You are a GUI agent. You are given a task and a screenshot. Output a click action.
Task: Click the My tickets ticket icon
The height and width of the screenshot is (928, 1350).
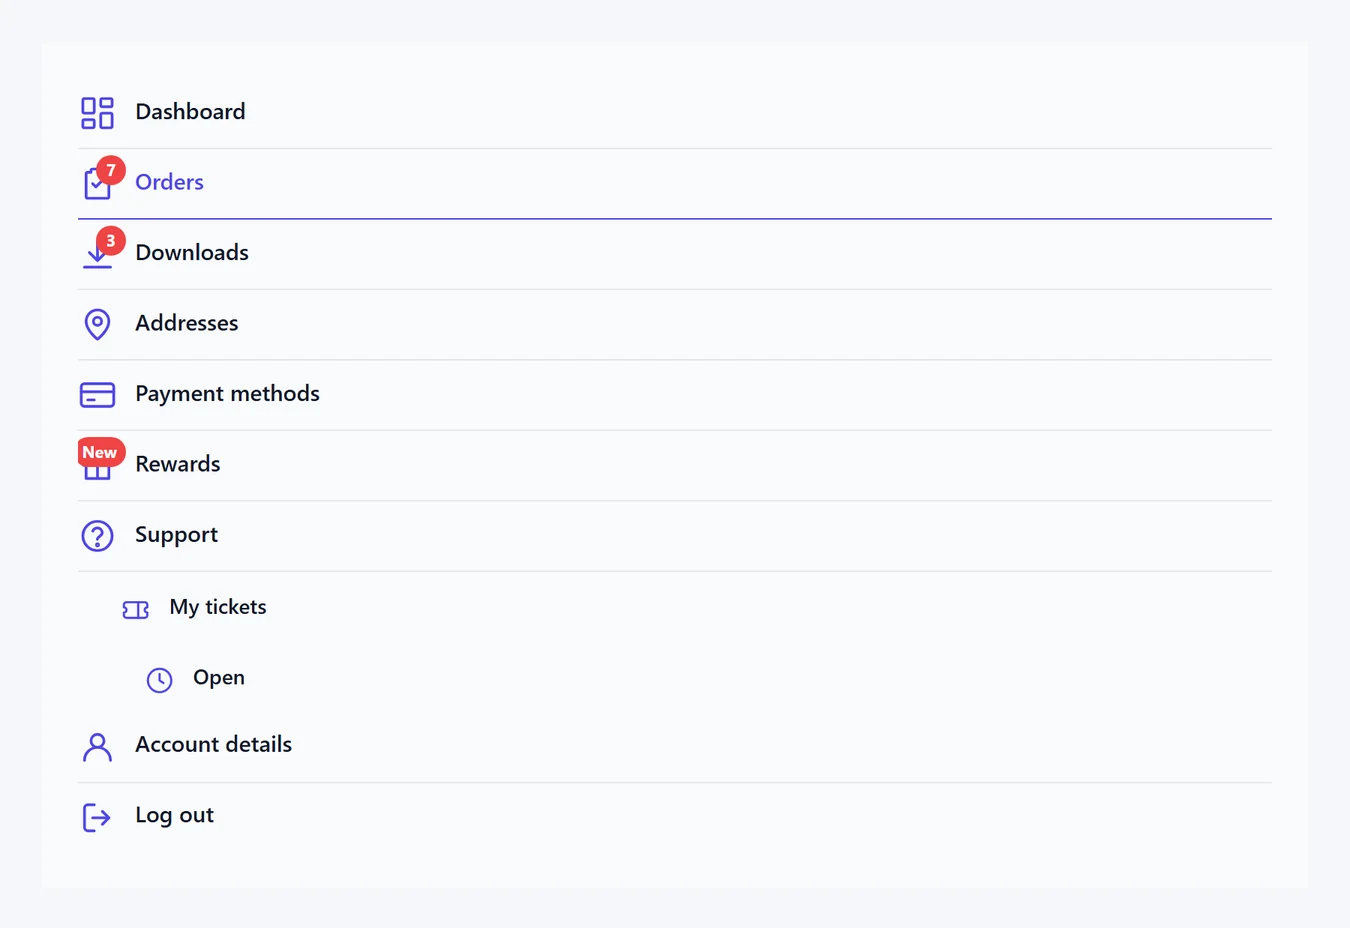point(136,609)
